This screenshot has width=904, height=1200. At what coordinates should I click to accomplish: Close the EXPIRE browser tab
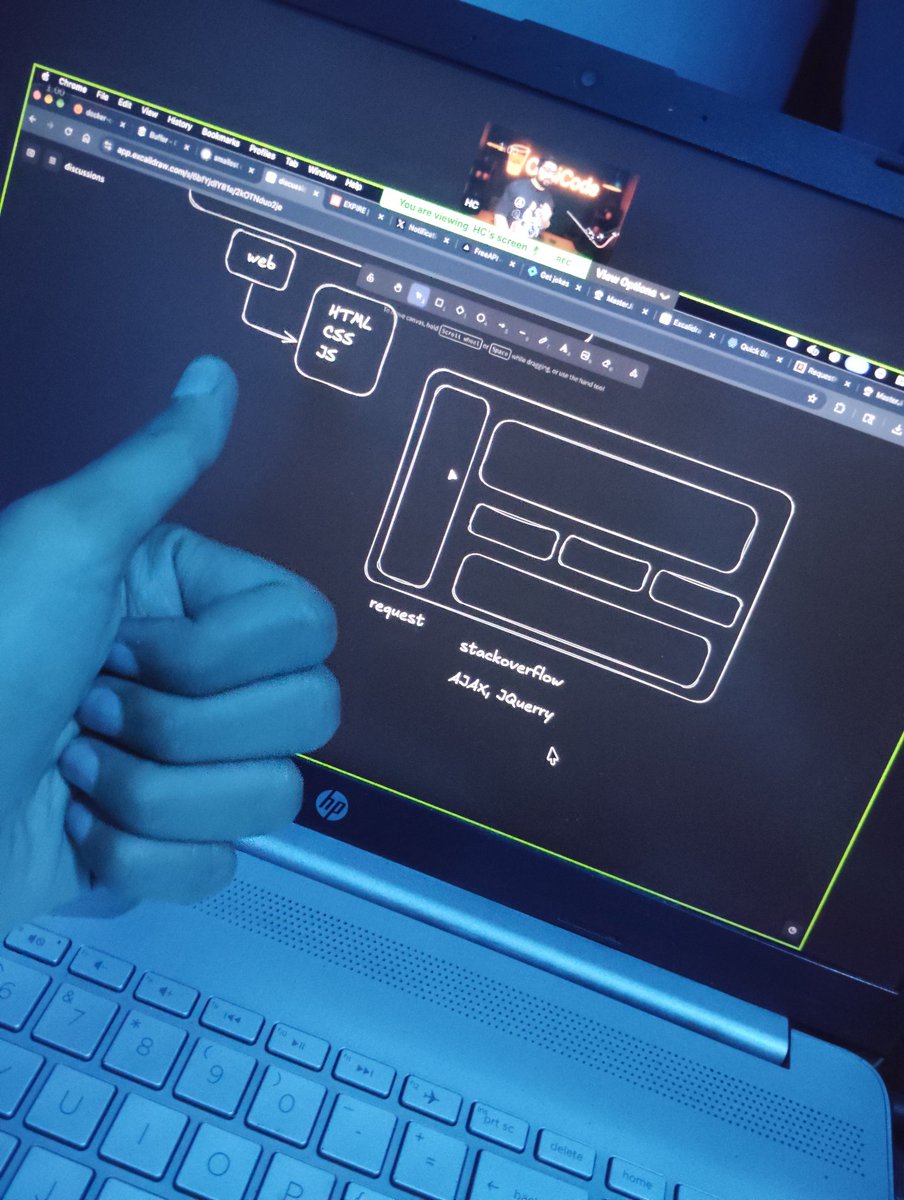(381, 217)
